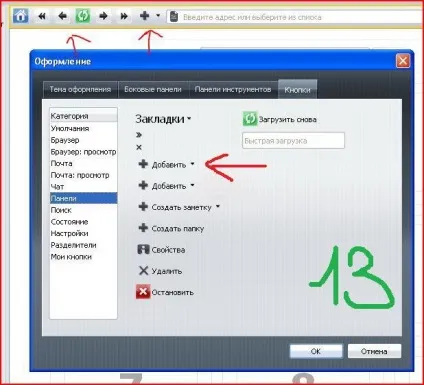Viewport: 424px width, 385px height.
Task: Select "Чат" in the category list
Action: click(x=83, y=187)
